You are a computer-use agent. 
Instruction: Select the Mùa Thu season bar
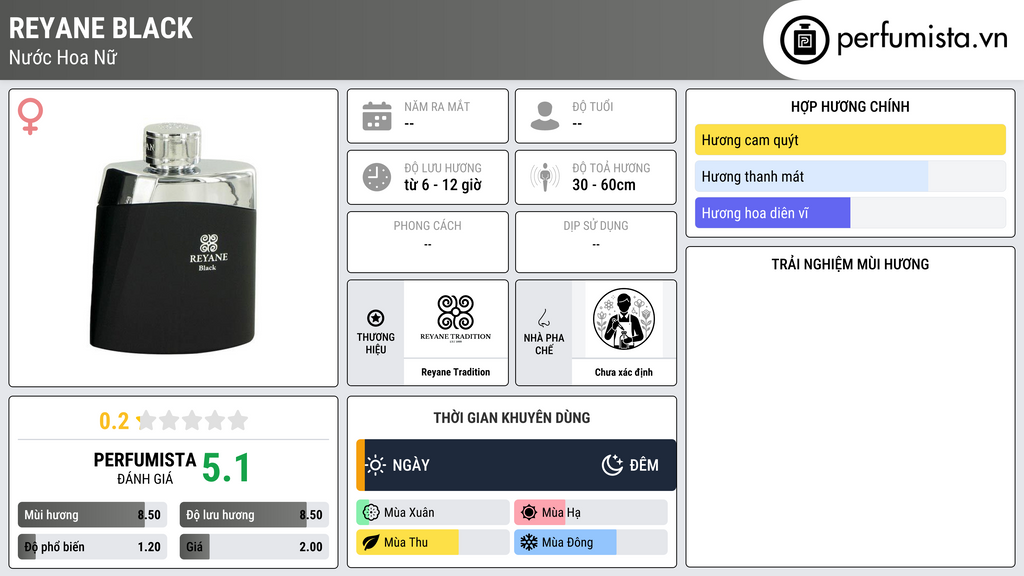coord(433,542)
